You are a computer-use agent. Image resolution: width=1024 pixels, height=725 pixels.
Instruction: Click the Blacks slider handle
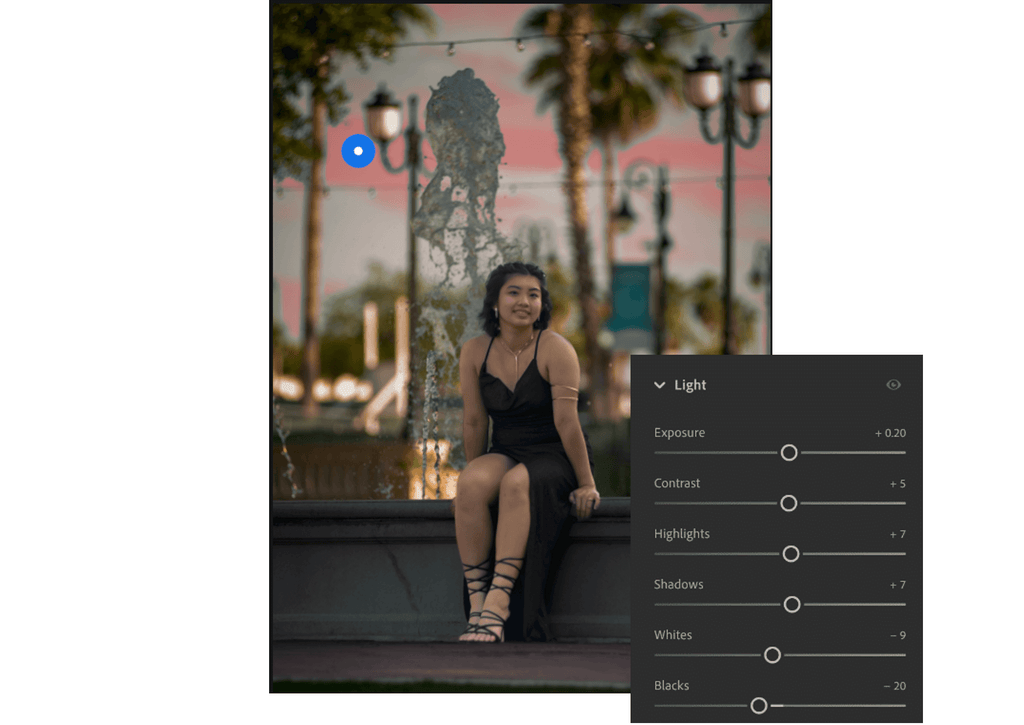(x=759, y=705)
